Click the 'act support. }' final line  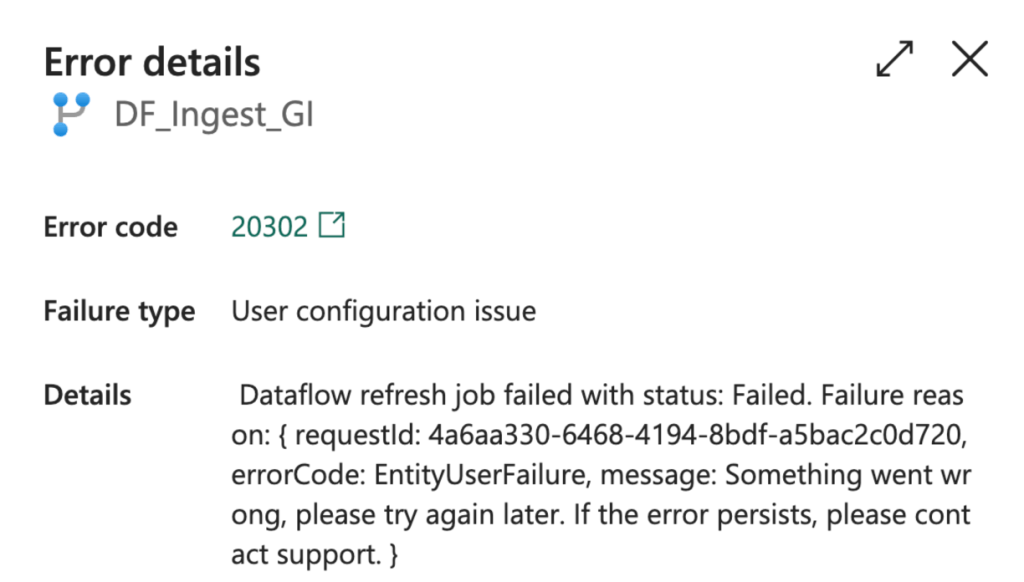point(315,555)
